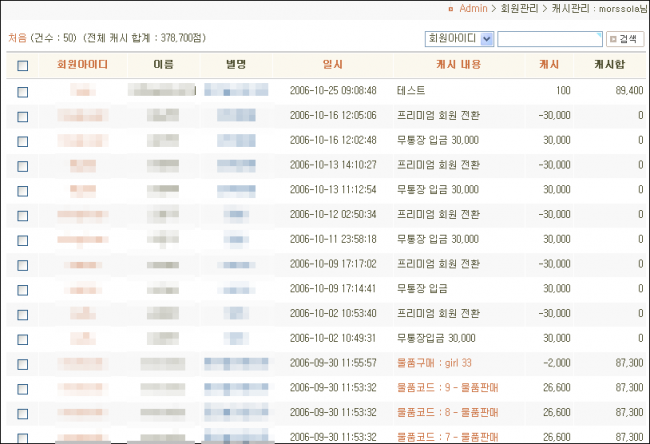The height and width of the screenshot is (444, 650).
Task: Click the Admin home breadcrumb icon
Action: [450, 8]
